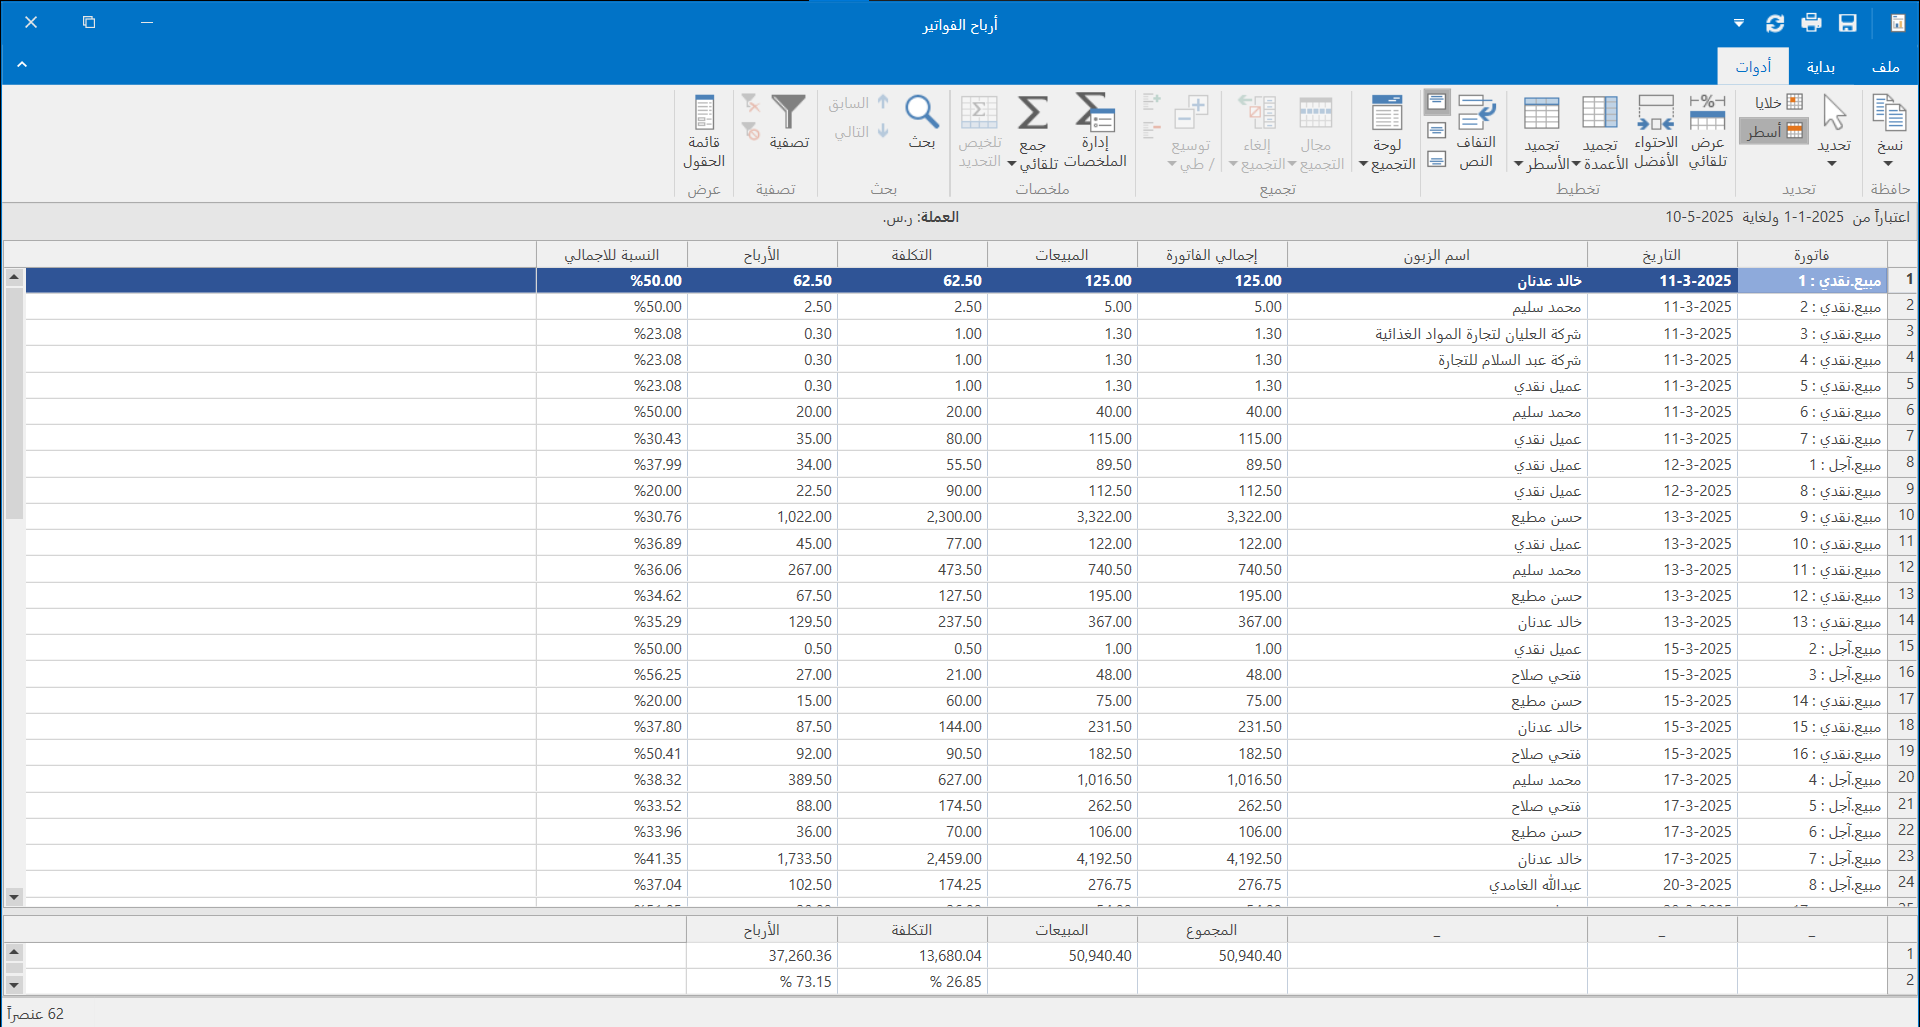This screenshot has width=1920, height=1027.
Task: Open Copy (نسخ) dropdown menu
Action: click(x=1888, y=164)
